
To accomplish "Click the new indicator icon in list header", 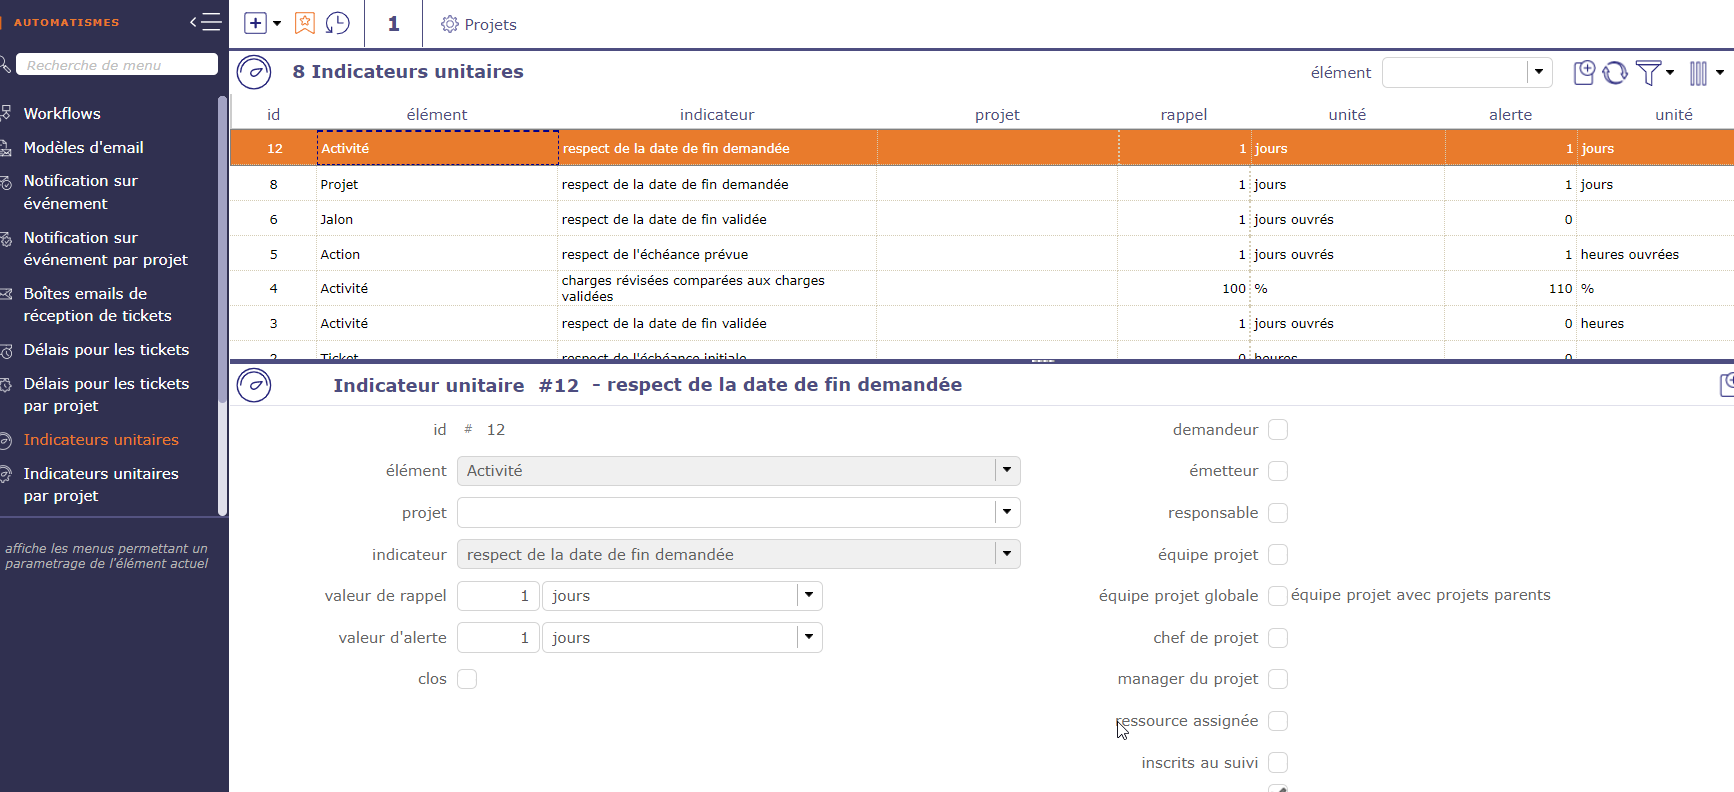I will coord(1584,72).
